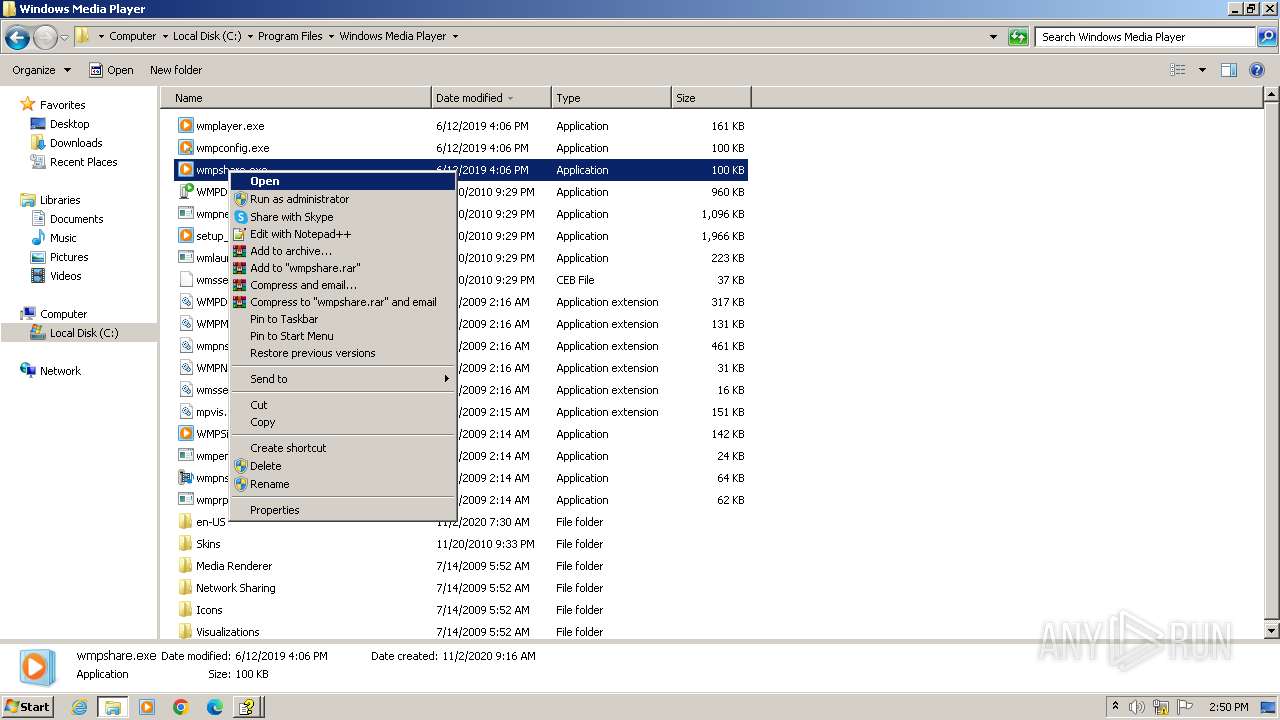Screen dimensions: 1280x720
Task: Click the wmpconfig.exe file icon
Action: (185, 148)
